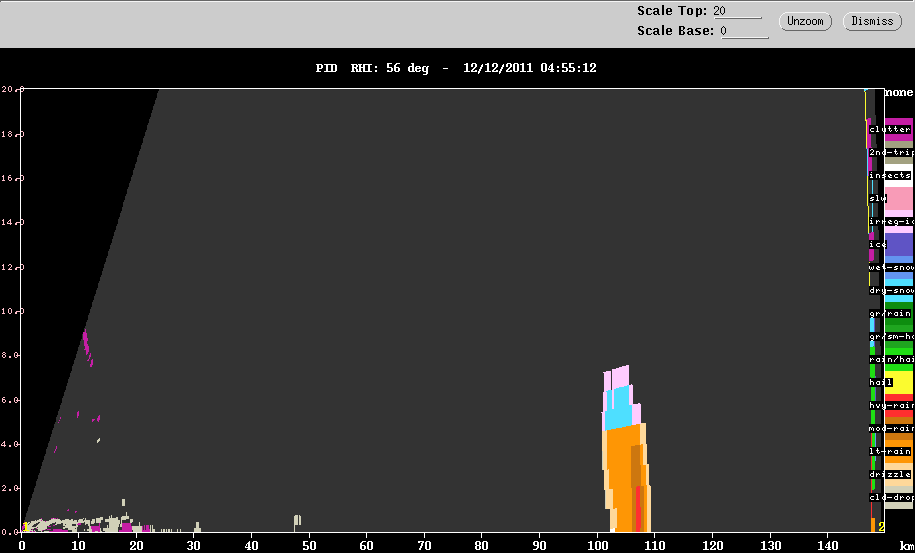Click the 'drizzle' legend label
This screenshot has width=915, height=553.
click(890, 475)
